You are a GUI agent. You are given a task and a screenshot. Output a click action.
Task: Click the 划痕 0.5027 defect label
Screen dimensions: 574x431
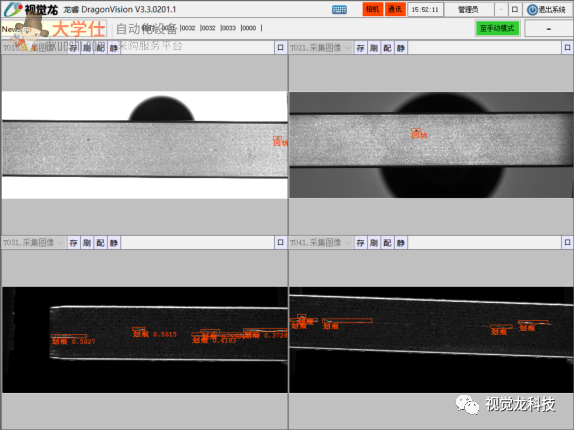(73, 341)
